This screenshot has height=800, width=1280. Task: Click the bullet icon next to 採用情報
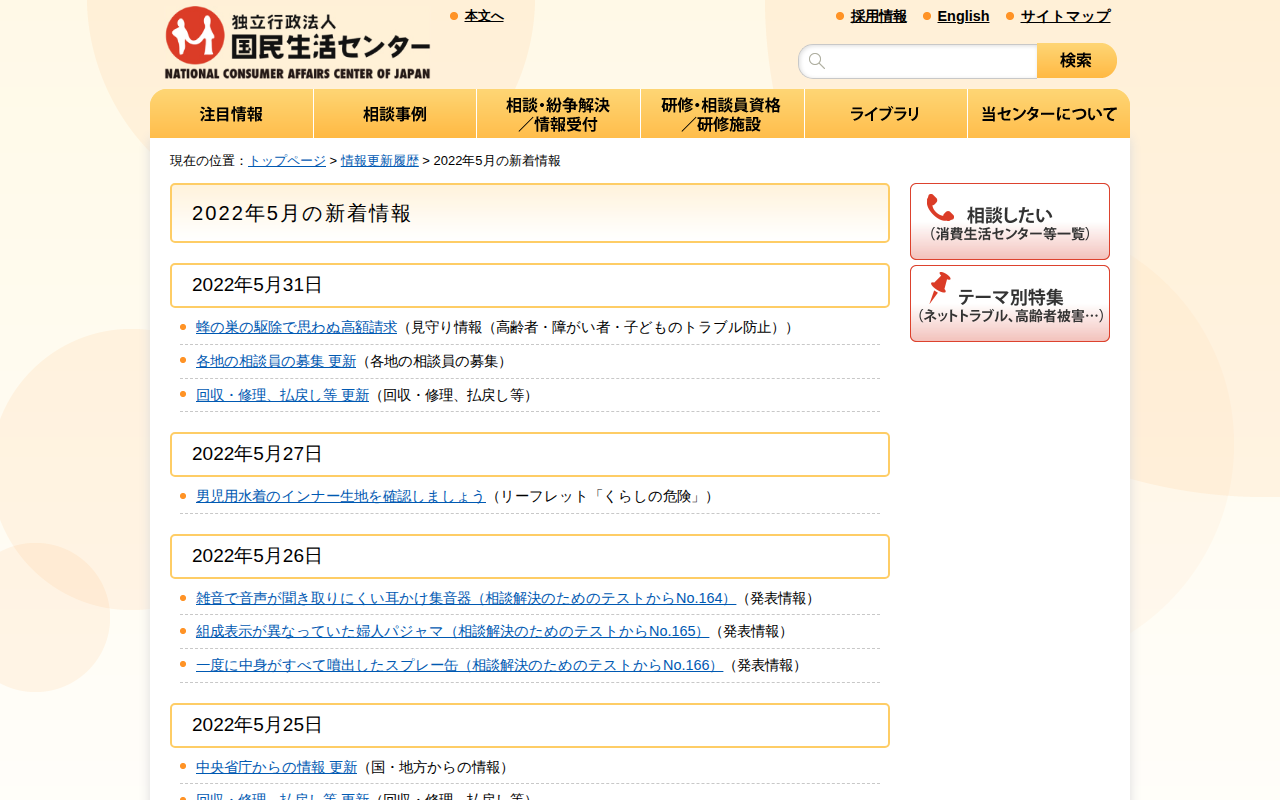pyautogui.click(x=838, y=16)
